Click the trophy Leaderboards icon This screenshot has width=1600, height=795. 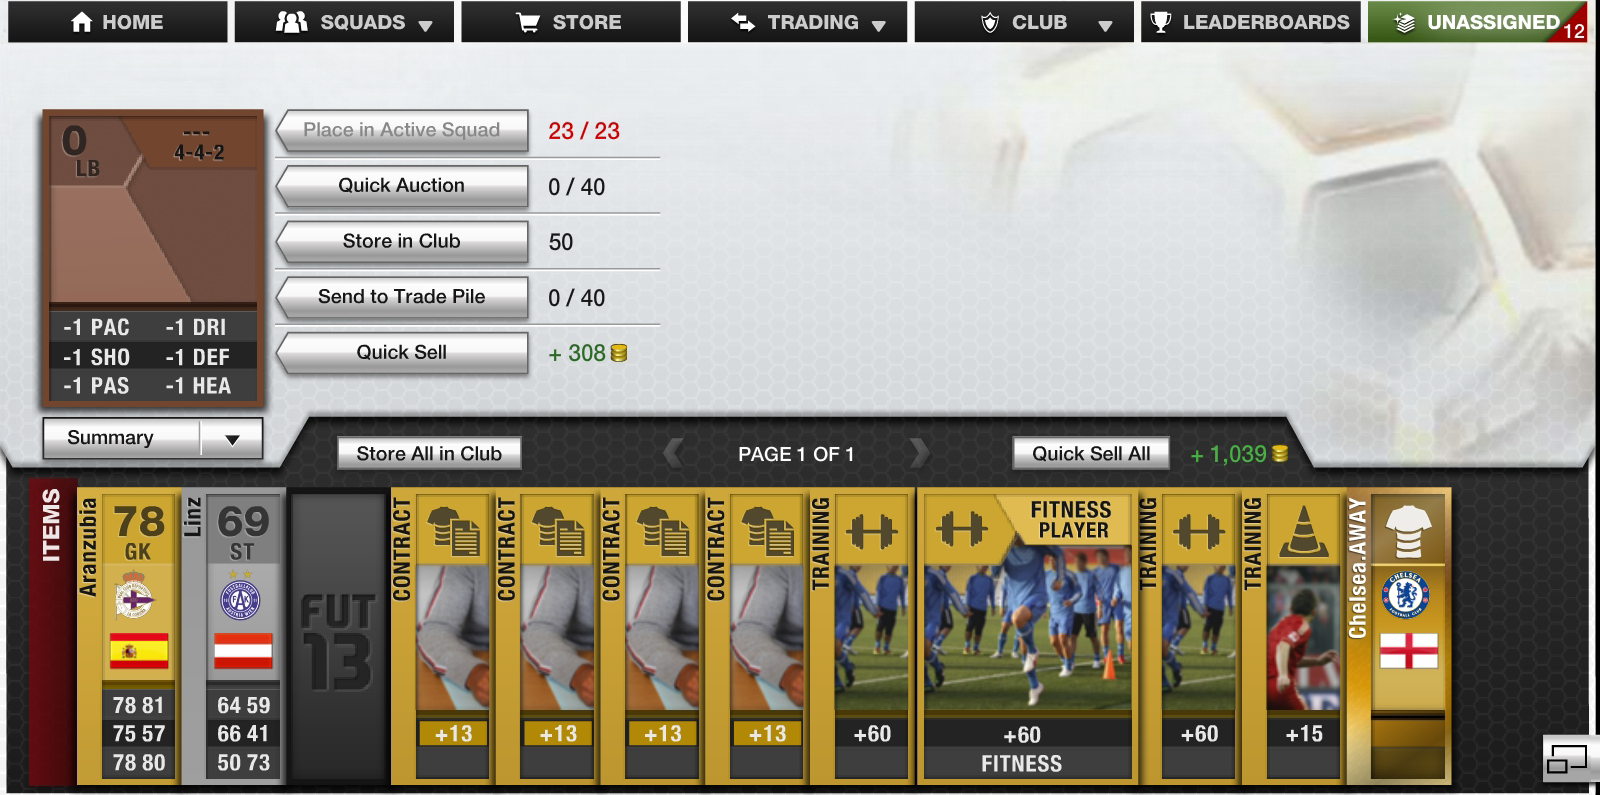[x=1160, y=22]
